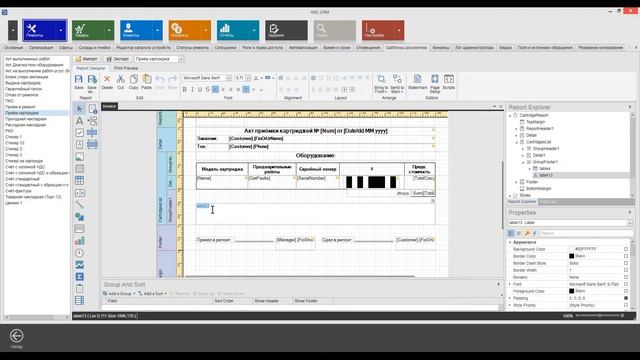The image size is (640, 360).
Task: Collapse the GroupFooter1 tree node
Action: [x=523, y=162]
